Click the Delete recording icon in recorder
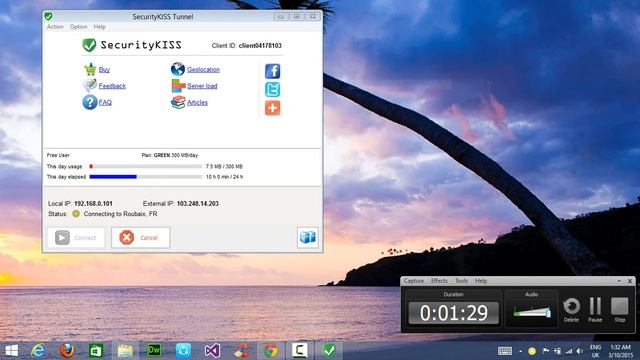The width and height of the screenshot is (640, 360). (571, 309)
